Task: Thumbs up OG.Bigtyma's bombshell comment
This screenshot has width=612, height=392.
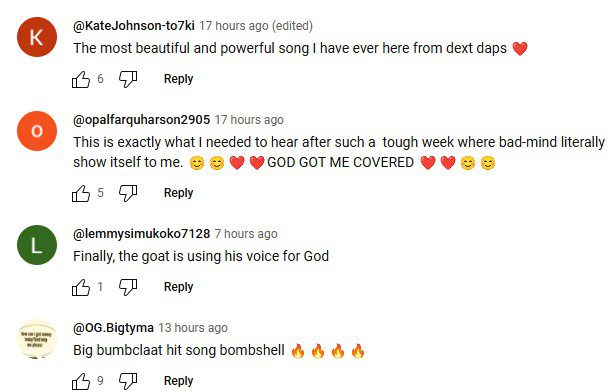Action: point(81,381)
